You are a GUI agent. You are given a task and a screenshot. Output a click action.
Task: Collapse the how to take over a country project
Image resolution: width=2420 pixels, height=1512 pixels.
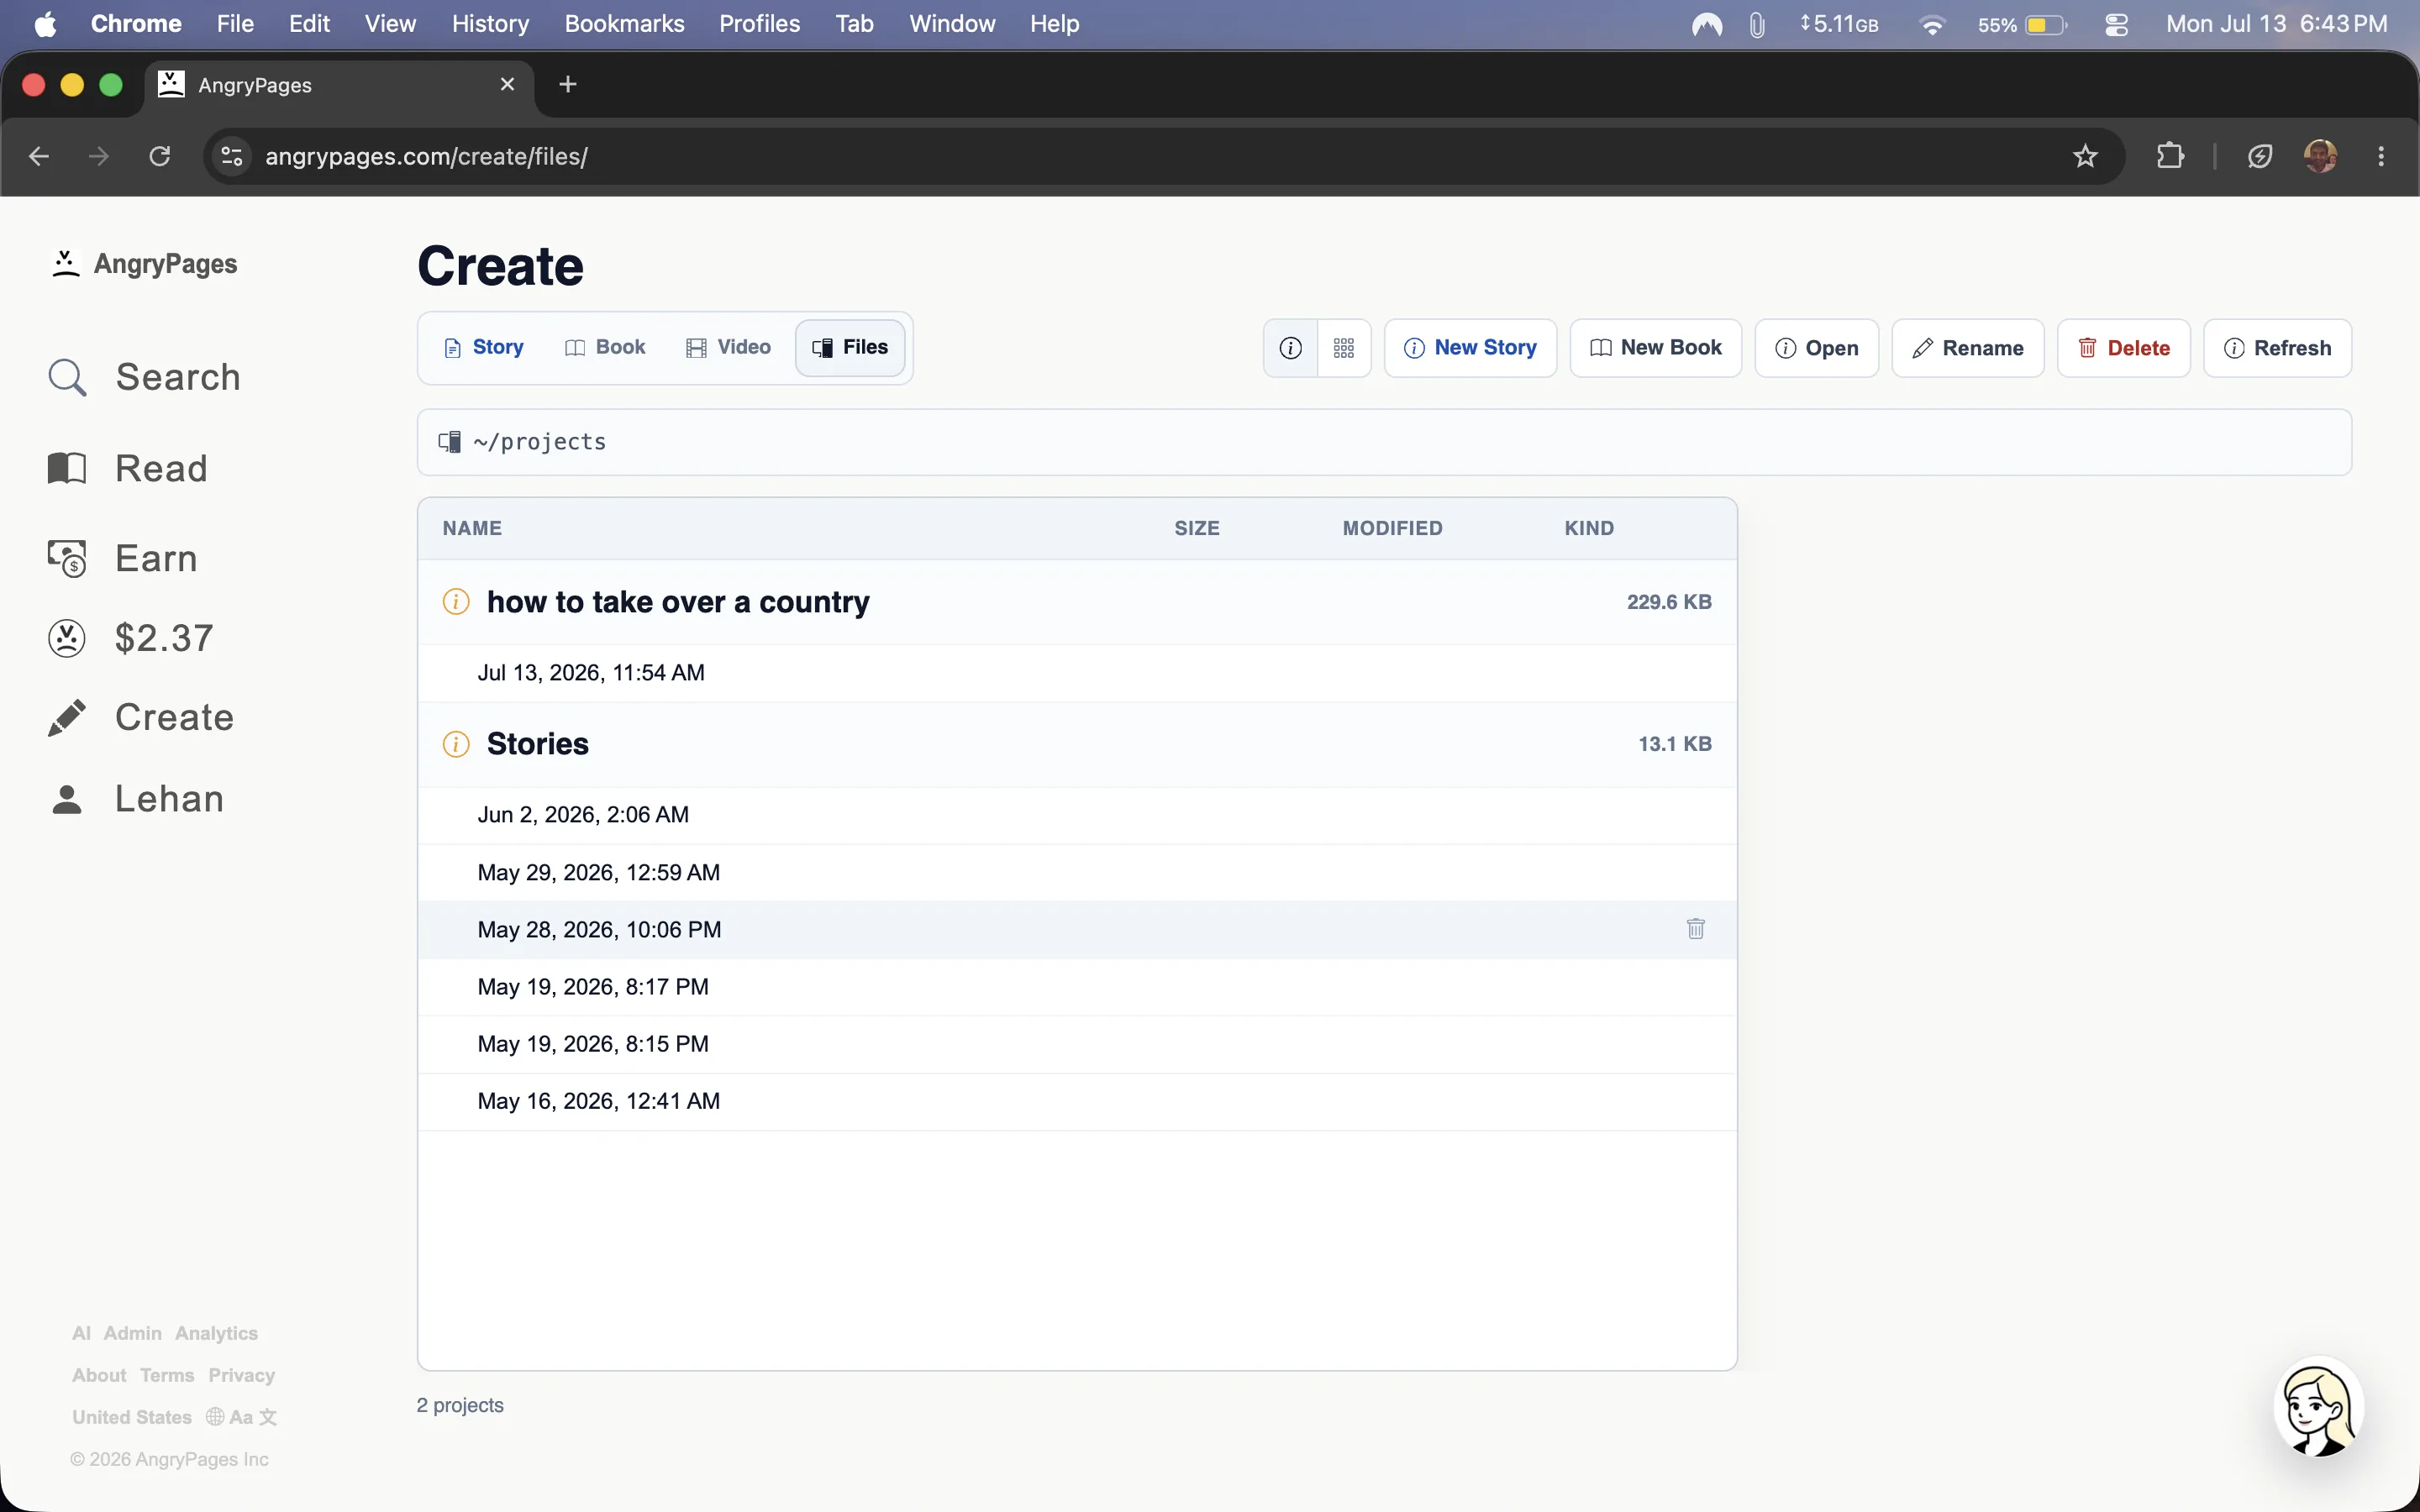pos(678,602)
